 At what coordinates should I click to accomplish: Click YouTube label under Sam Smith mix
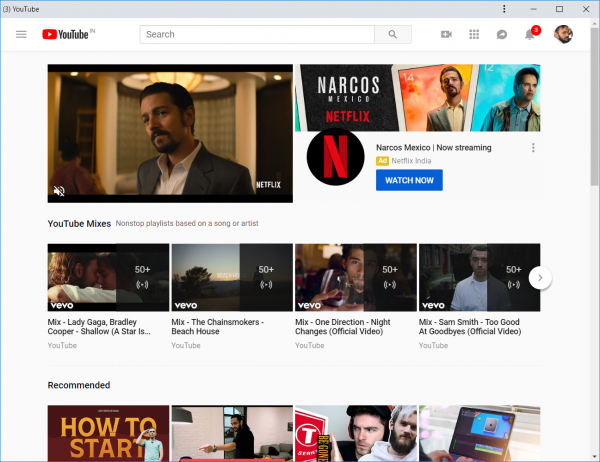coord(433,346)
